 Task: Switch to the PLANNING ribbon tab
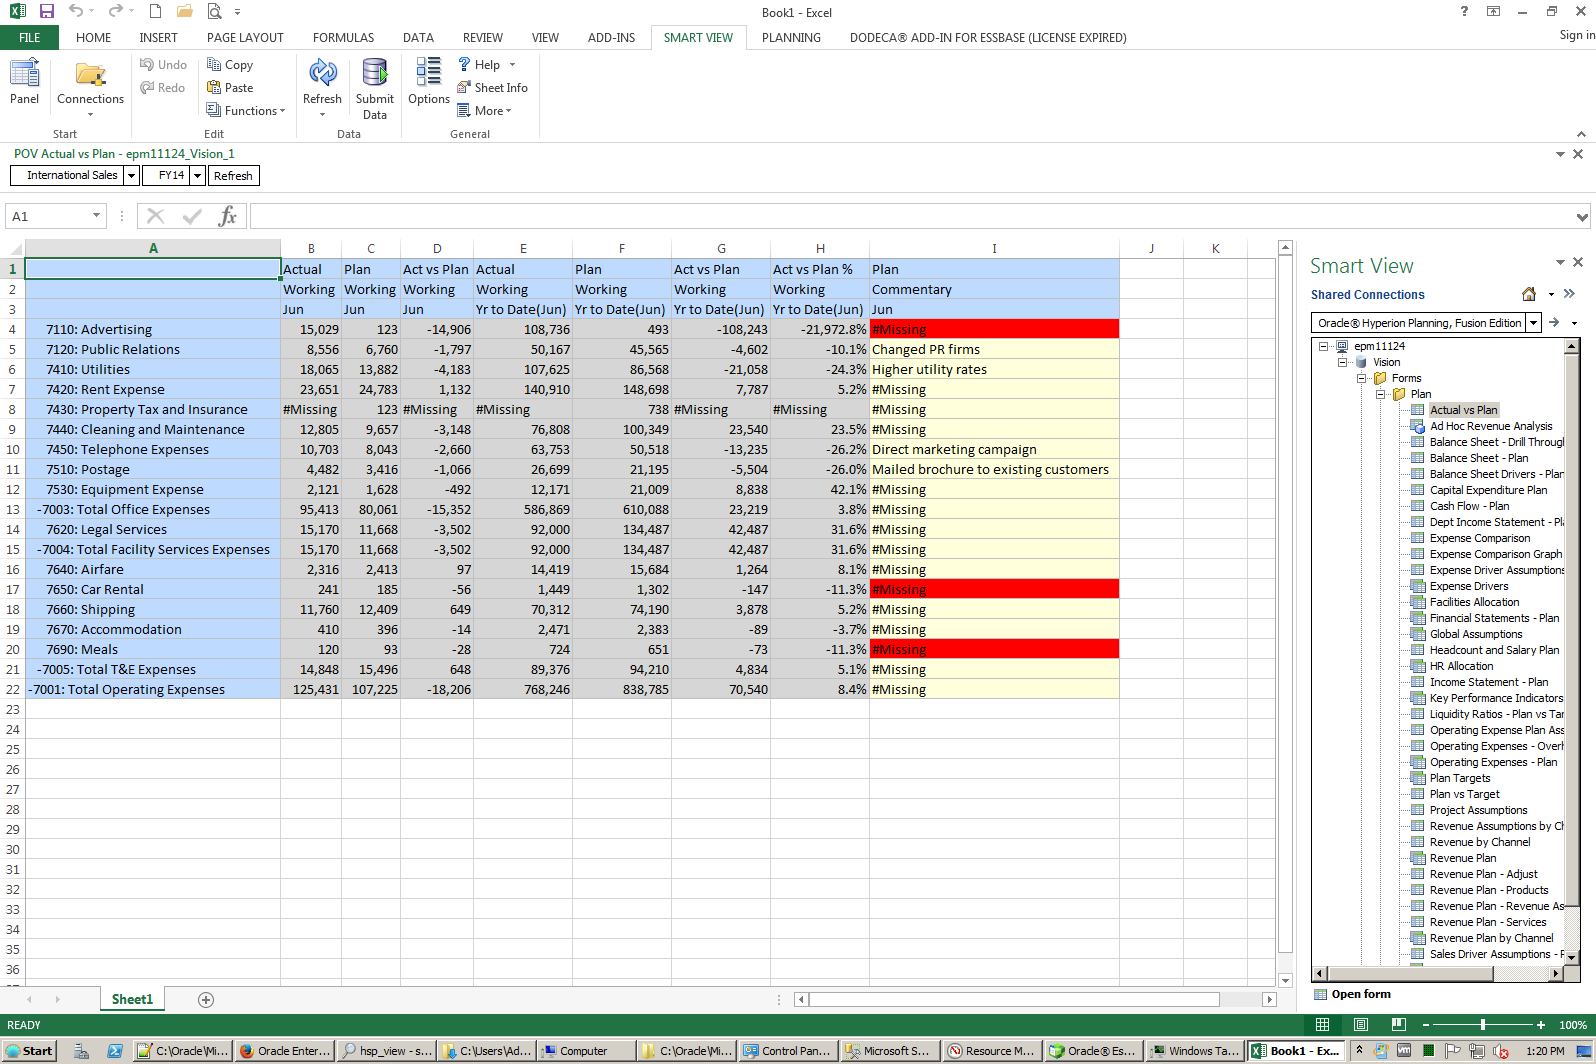tap(790, 38)
